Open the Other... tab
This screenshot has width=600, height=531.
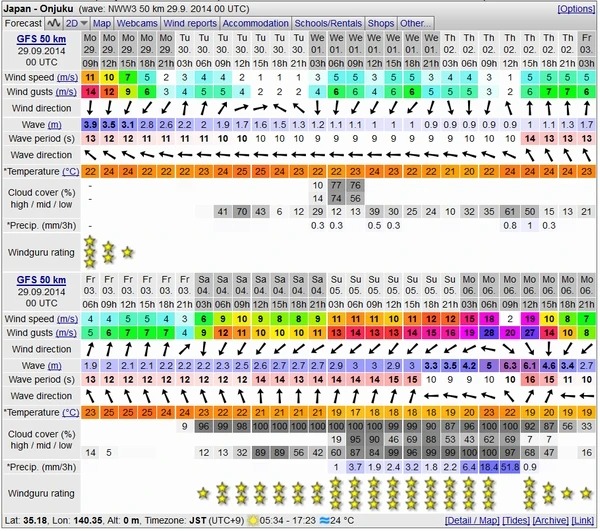click(x=415, y=23)
